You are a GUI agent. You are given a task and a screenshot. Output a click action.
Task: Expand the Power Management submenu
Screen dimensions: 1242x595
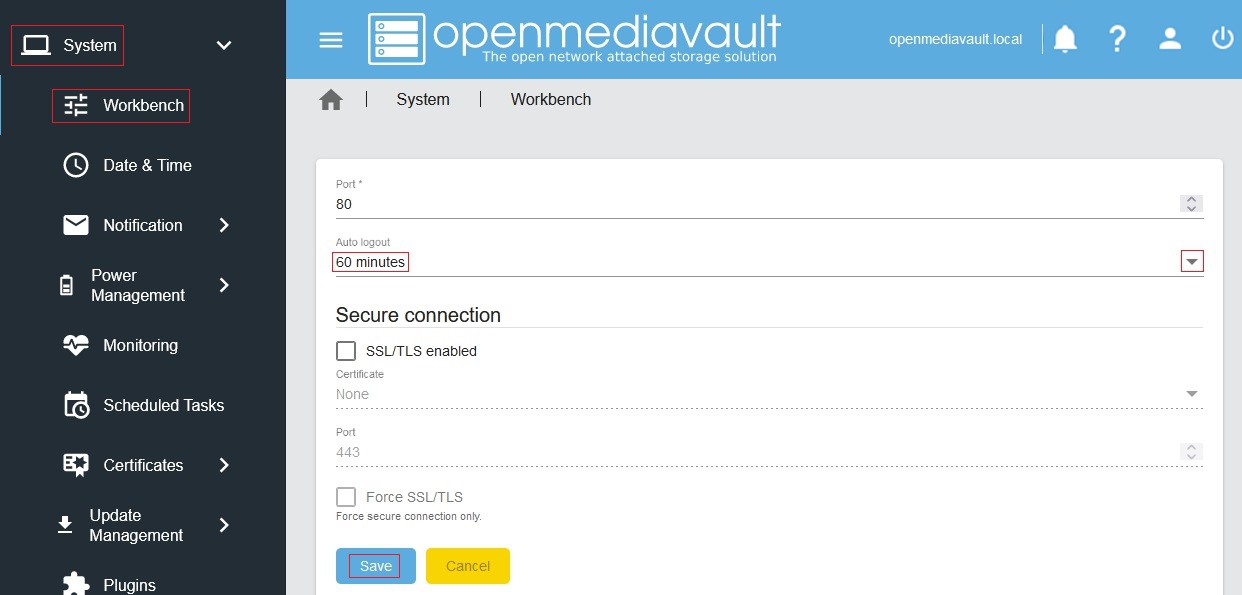point(224,285)
